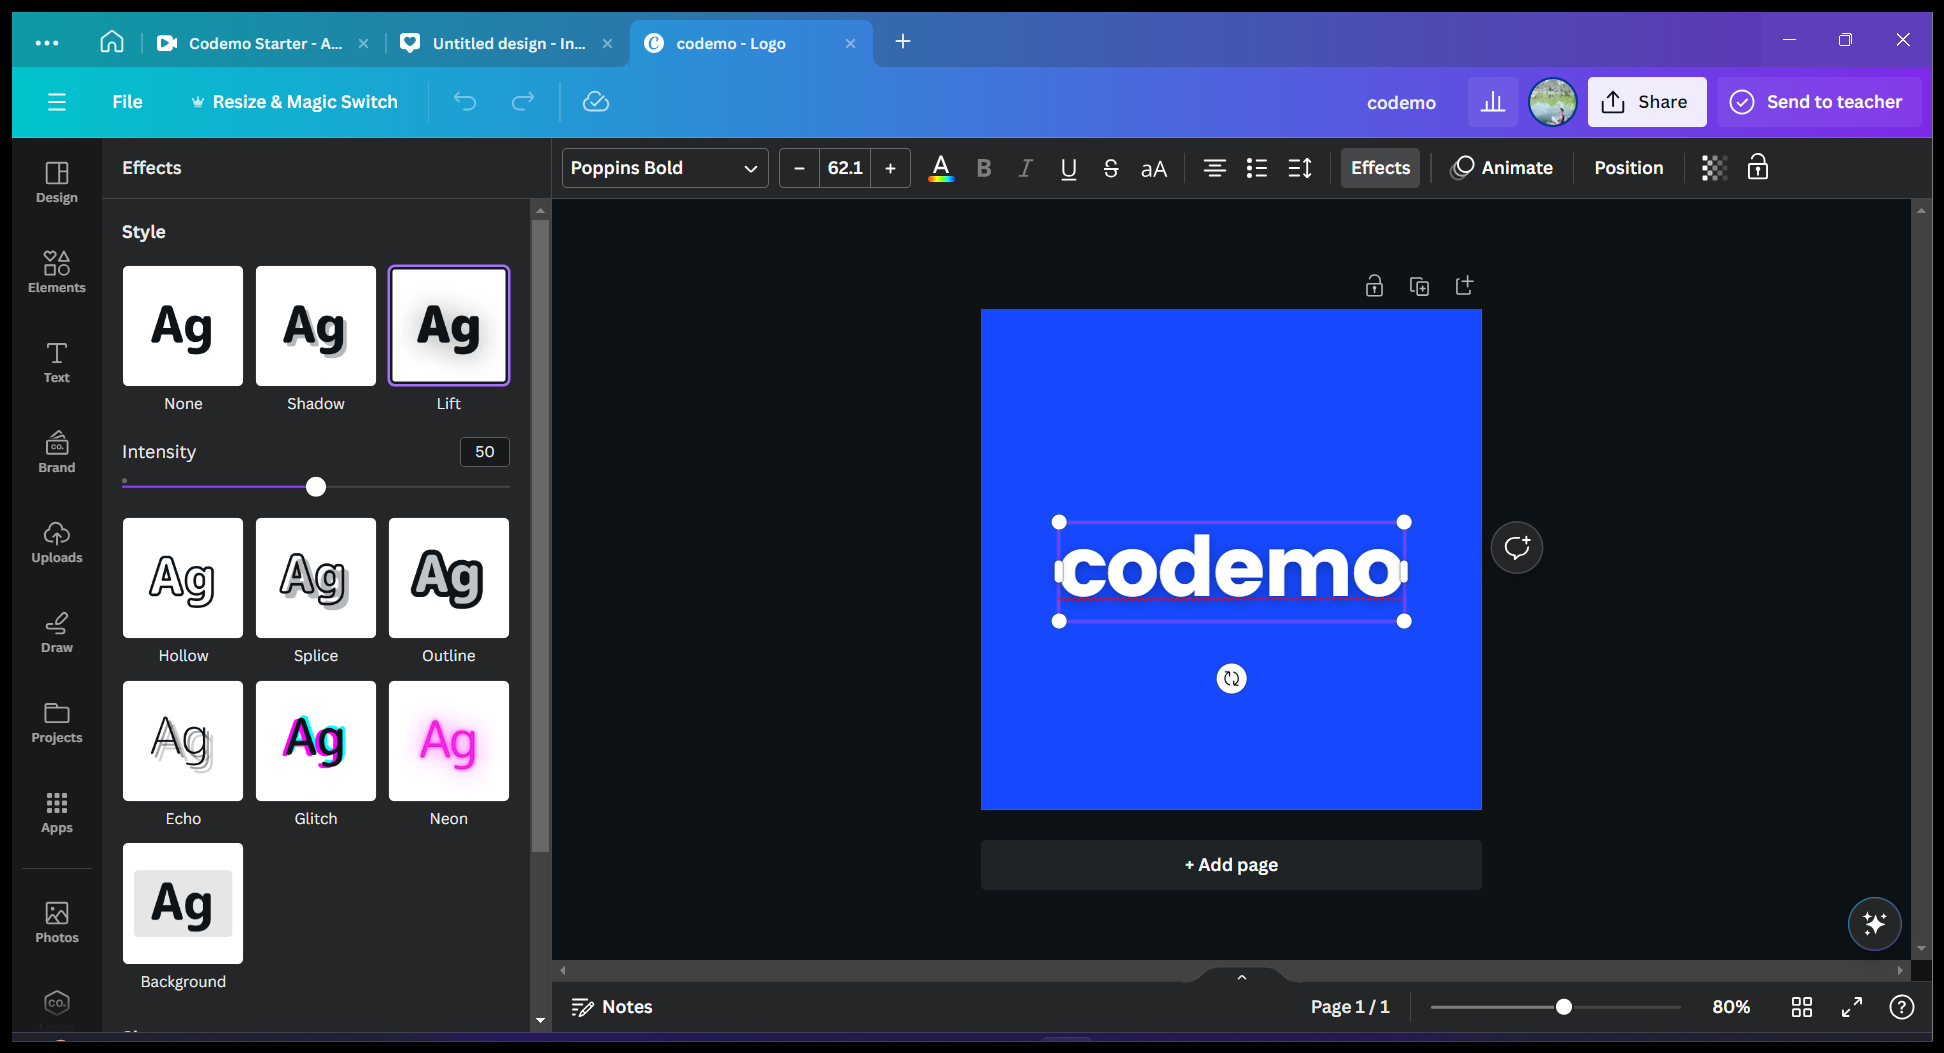Open the Elements panel
Viewport: 1944px width, 1053px height.
tap(57, 272)
